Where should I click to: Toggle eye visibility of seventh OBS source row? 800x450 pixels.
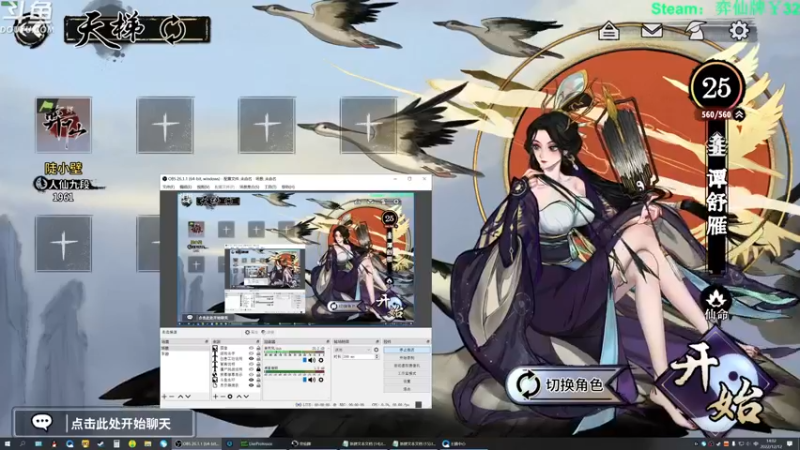[251, 380]
